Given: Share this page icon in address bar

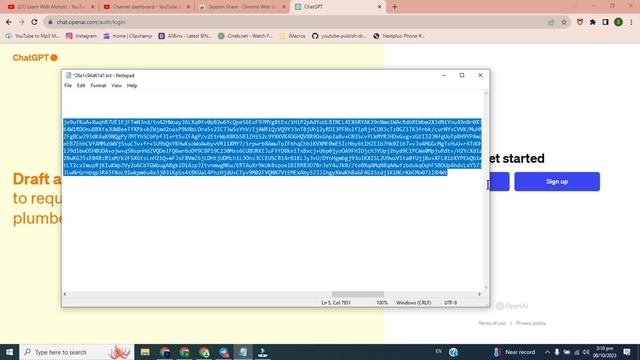Looking at the screenshot, I should (551, 22).
